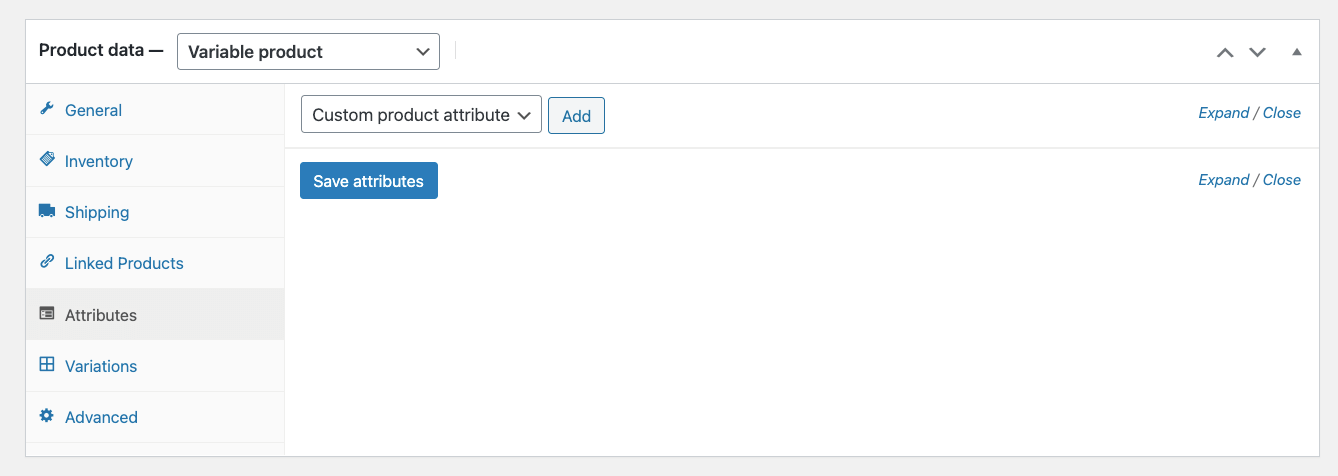Click the Attributes list icon
Screen dimensions: 1338x476
pyautogui.click(x=46, y=314)
